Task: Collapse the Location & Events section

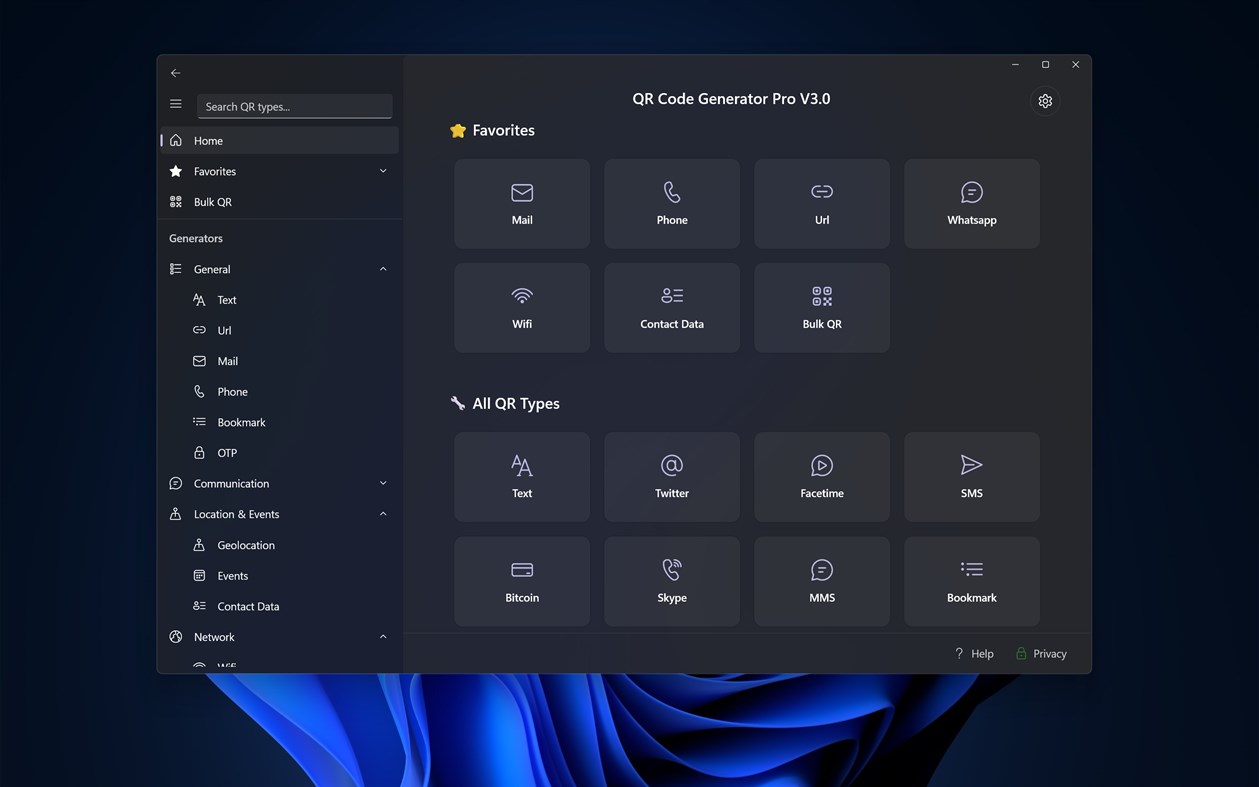Action: [x=382, y=513]
